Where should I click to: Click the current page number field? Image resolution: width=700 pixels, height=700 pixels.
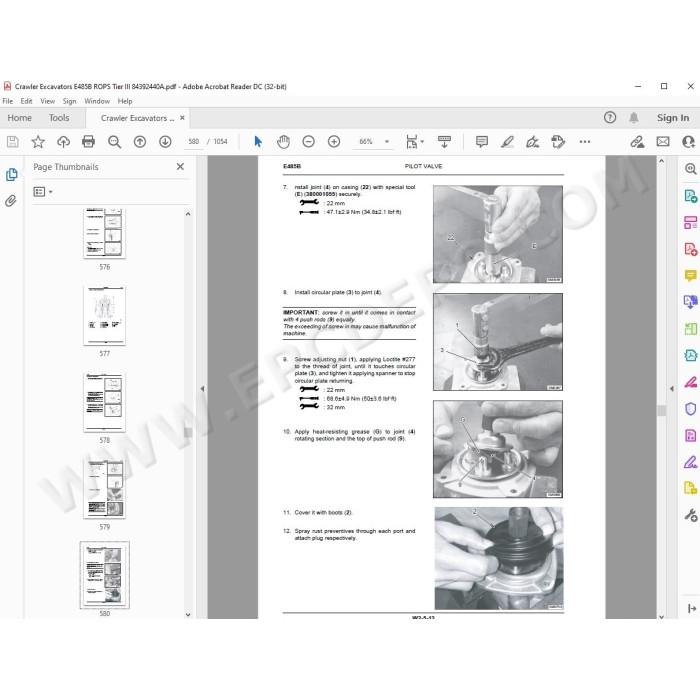click(193, 142)
